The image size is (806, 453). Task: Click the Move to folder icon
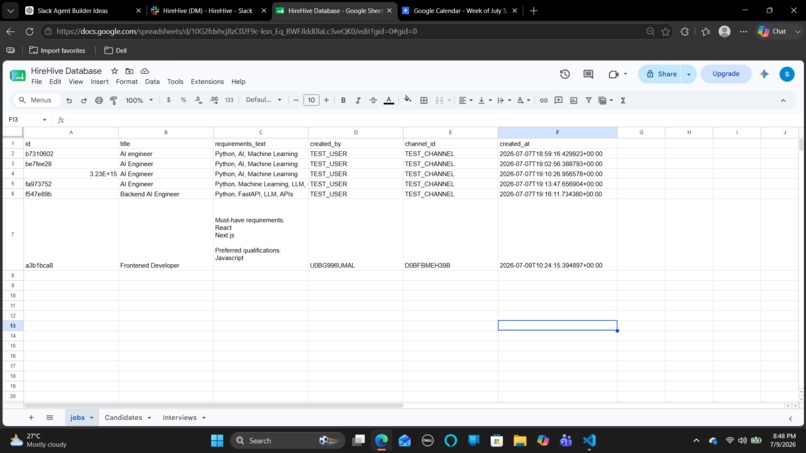(130, 71)
